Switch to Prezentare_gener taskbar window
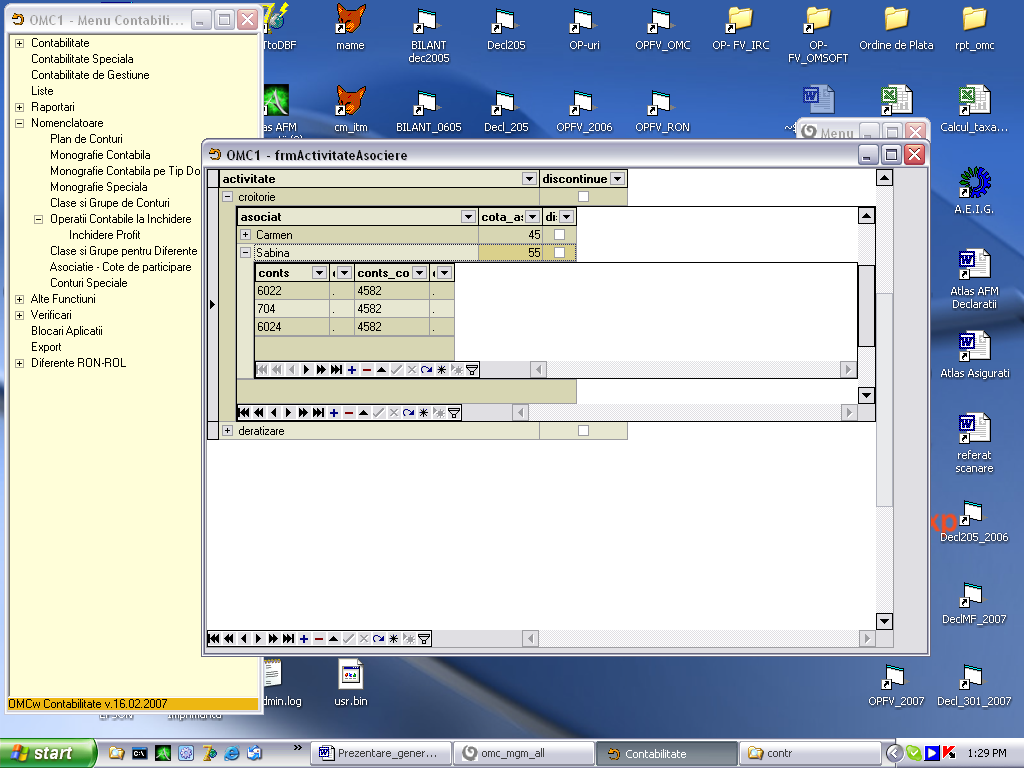This screenshot has height=768, width=1024. pyautogui.click(x=381, y=754)
